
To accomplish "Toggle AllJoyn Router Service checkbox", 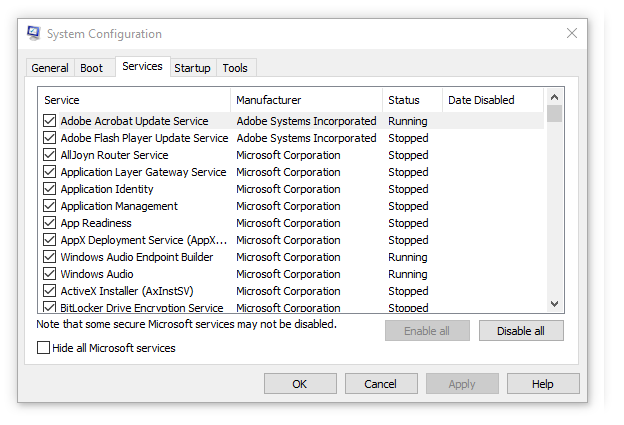I will (49, 155).
